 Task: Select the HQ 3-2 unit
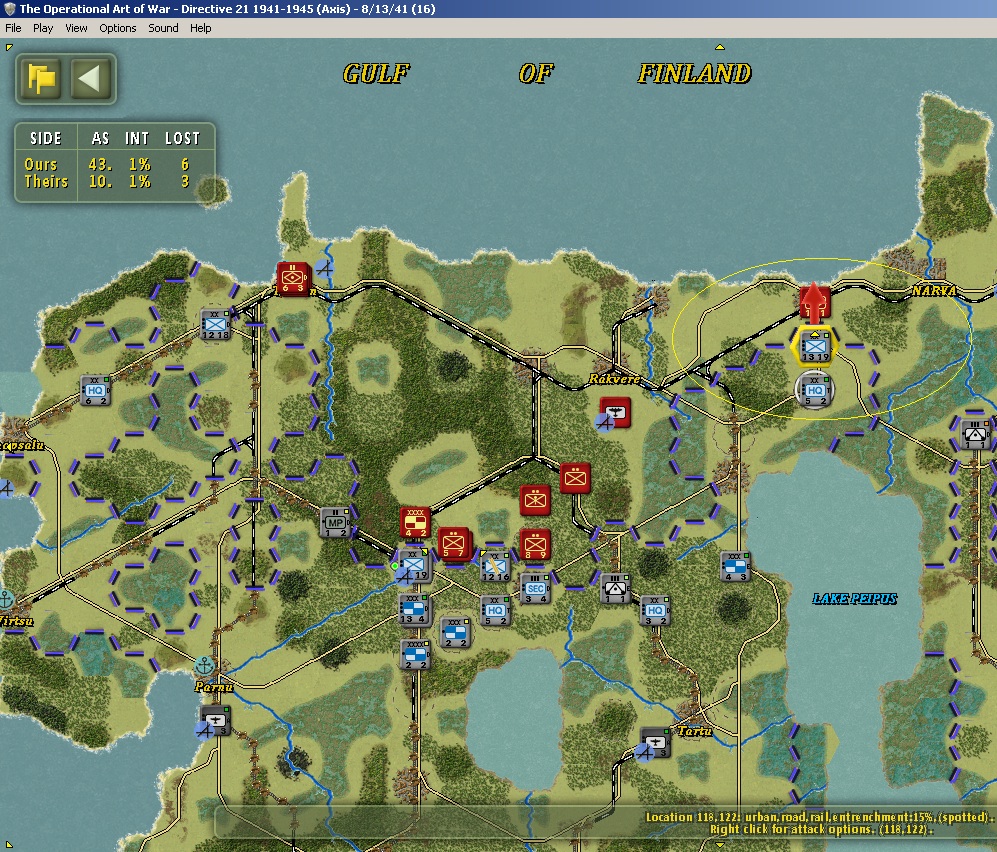point(655,610)
